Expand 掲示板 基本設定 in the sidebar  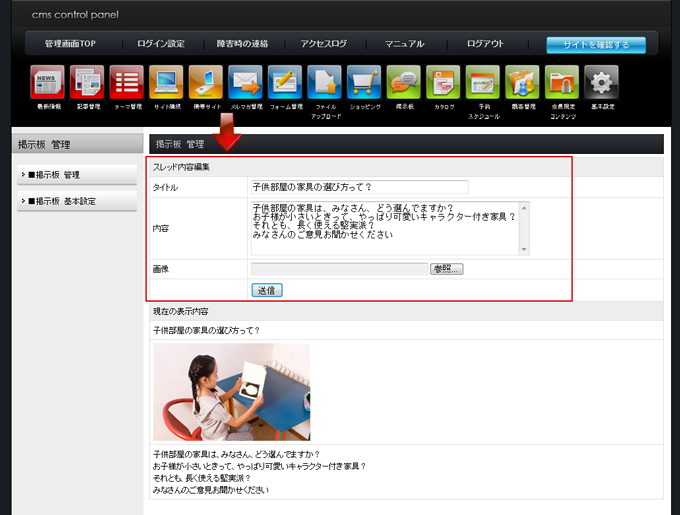(x=77, y=201)
